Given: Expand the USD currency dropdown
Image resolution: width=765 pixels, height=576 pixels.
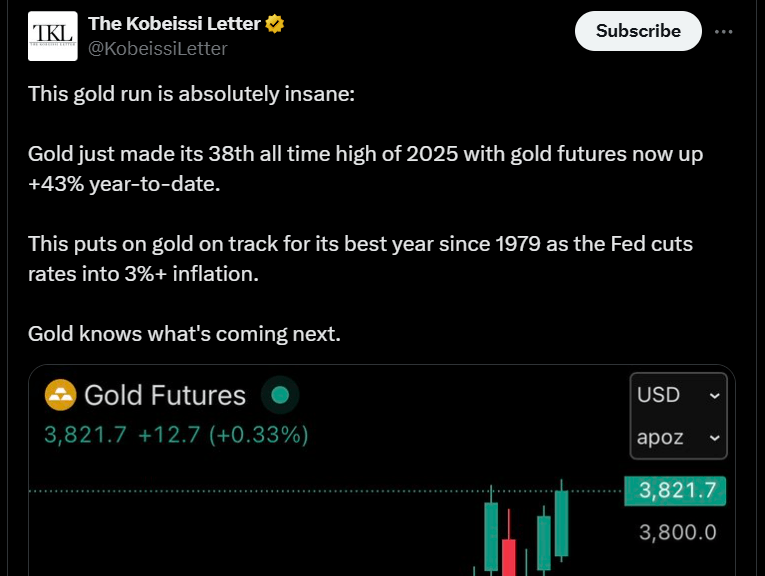Looking at the screenshot, I should pyautogui.click(x=679, y=395).
